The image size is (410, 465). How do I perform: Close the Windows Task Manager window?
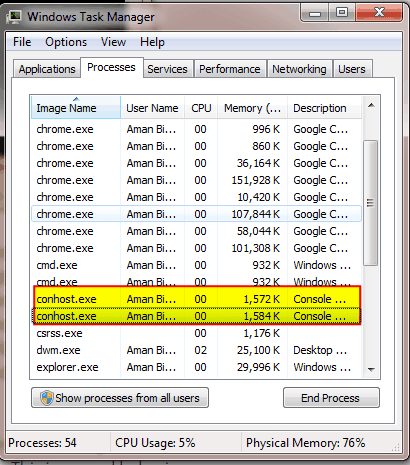379,13
